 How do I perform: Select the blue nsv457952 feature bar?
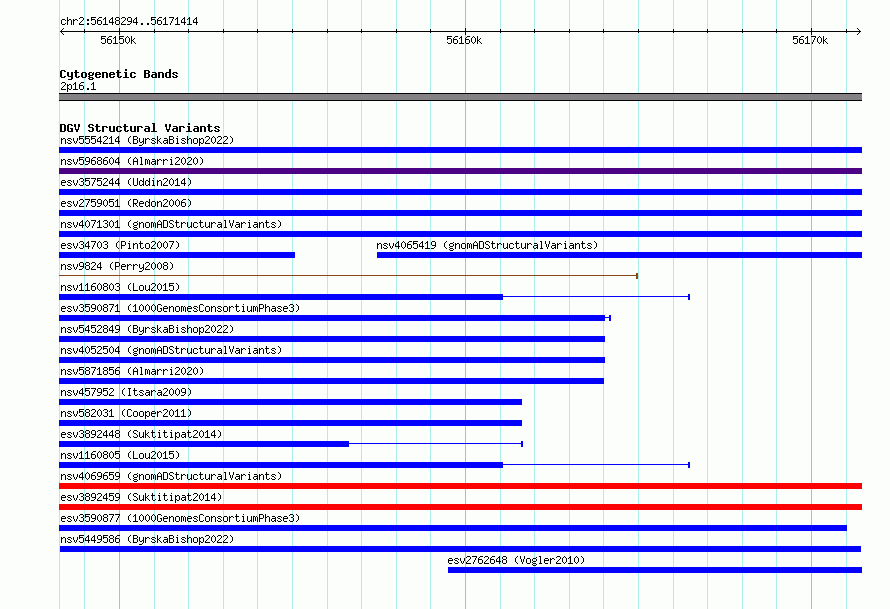291,402
